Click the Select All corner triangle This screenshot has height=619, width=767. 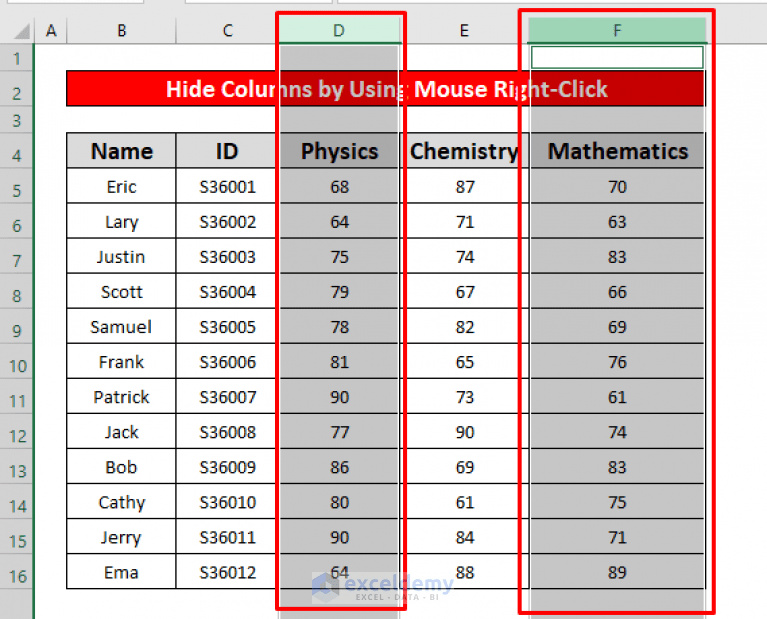tap(22, 31)
